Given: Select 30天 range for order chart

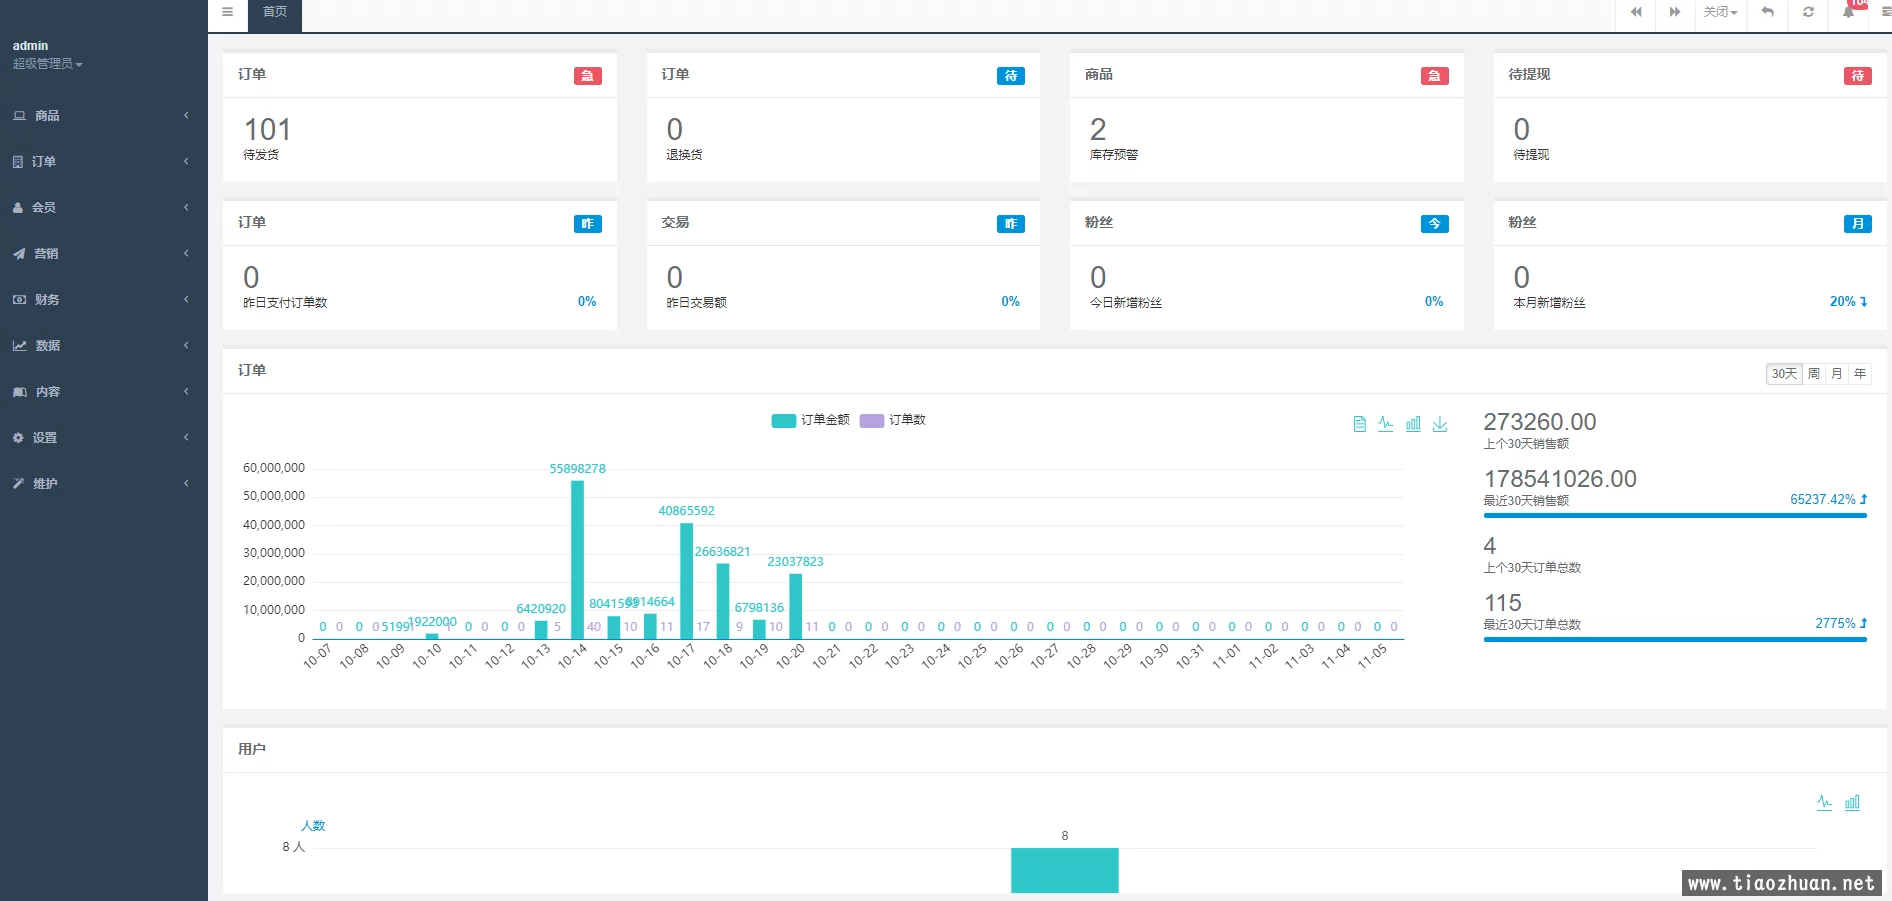Looking at the screenshot, I should [1784, 374].
